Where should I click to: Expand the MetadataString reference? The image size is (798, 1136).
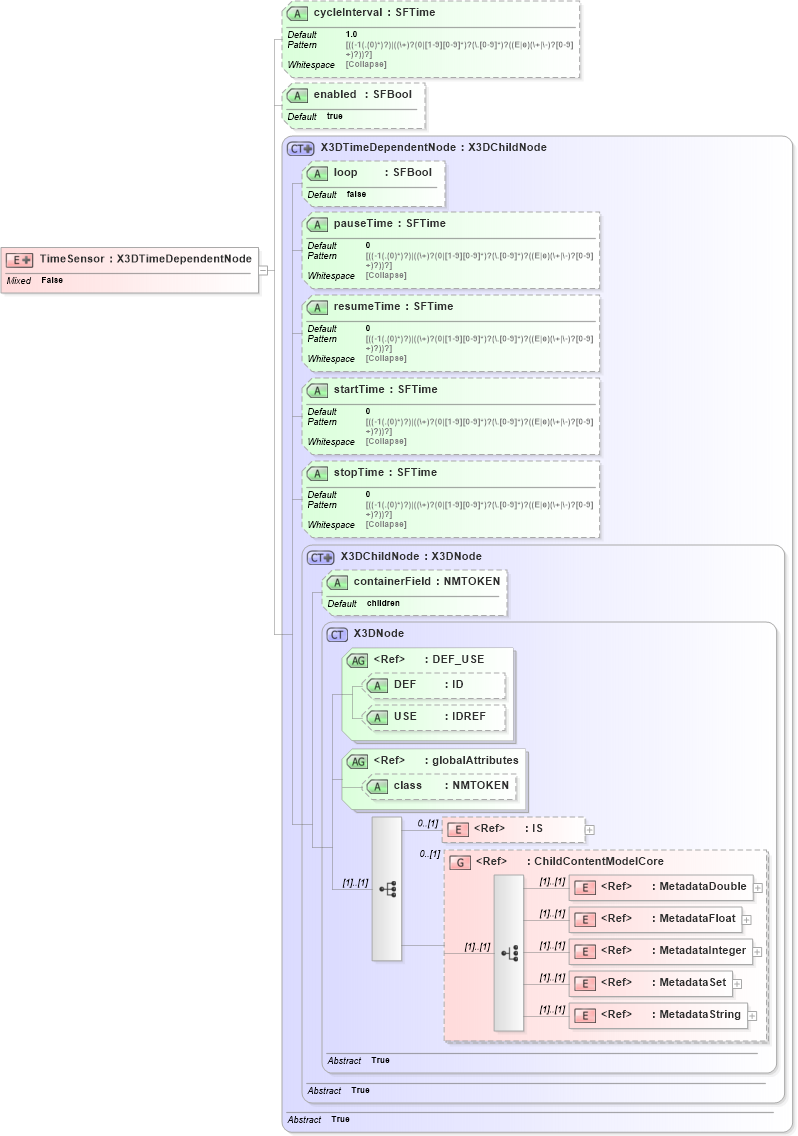pyautogui.click(x=752, y=1015)
